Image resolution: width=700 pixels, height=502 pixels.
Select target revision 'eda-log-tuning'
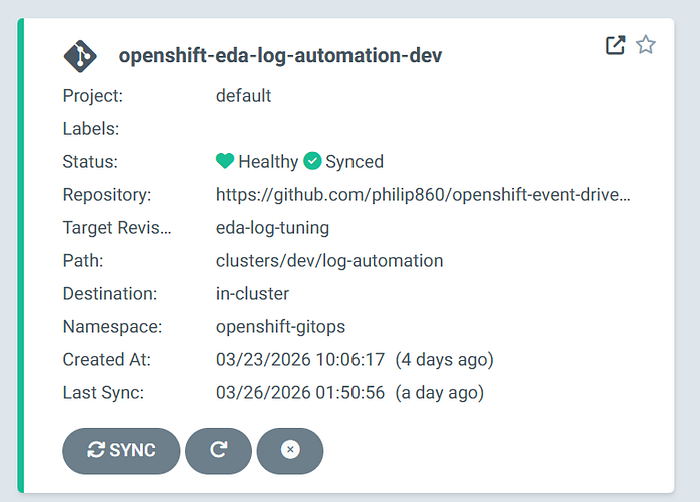272,228
